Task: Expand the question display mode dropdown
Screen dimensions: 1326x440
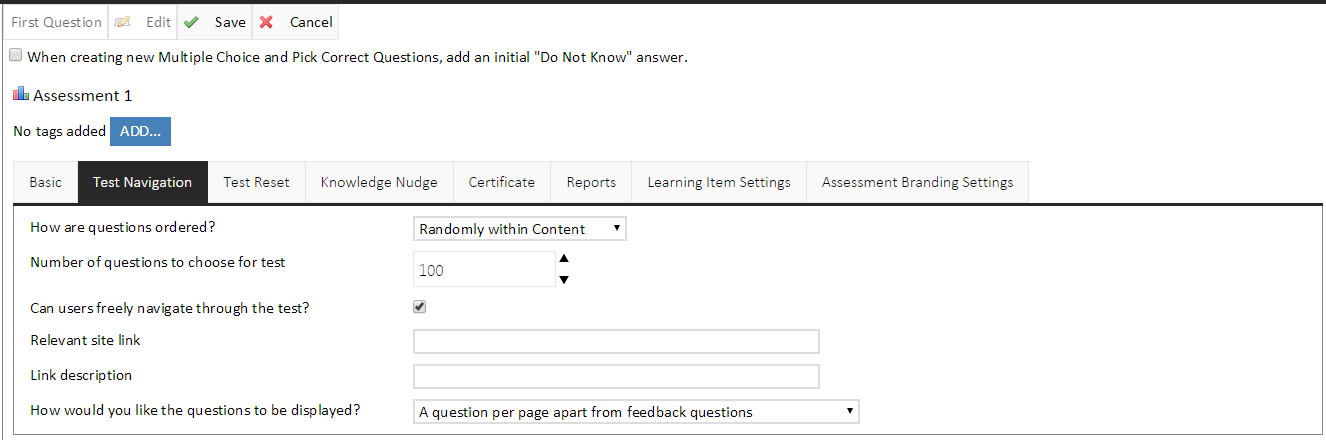Action: click(x=636, y=412)
